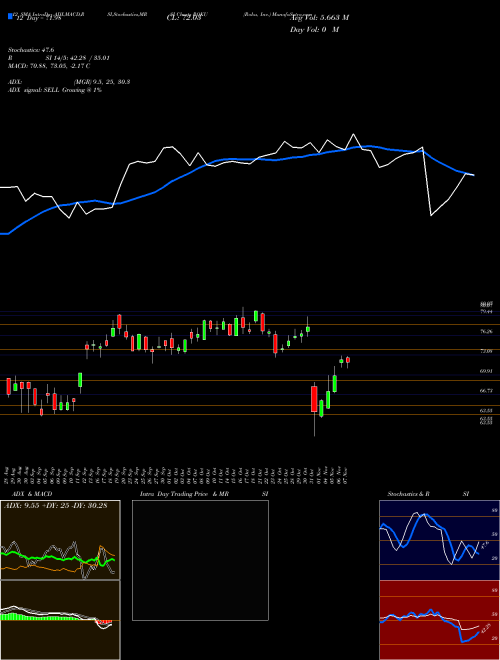Click the 'ADX signal: SELL Growing @ 1%' text

55,90
